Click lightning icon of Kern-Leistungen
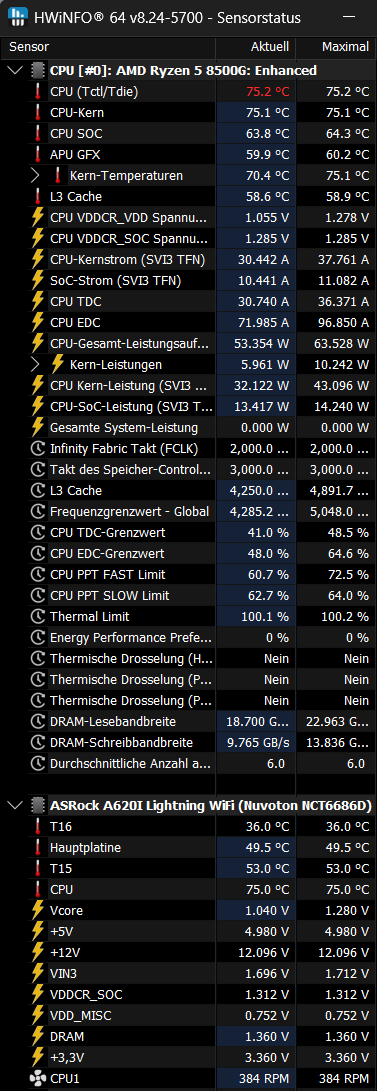 (58, 364)
